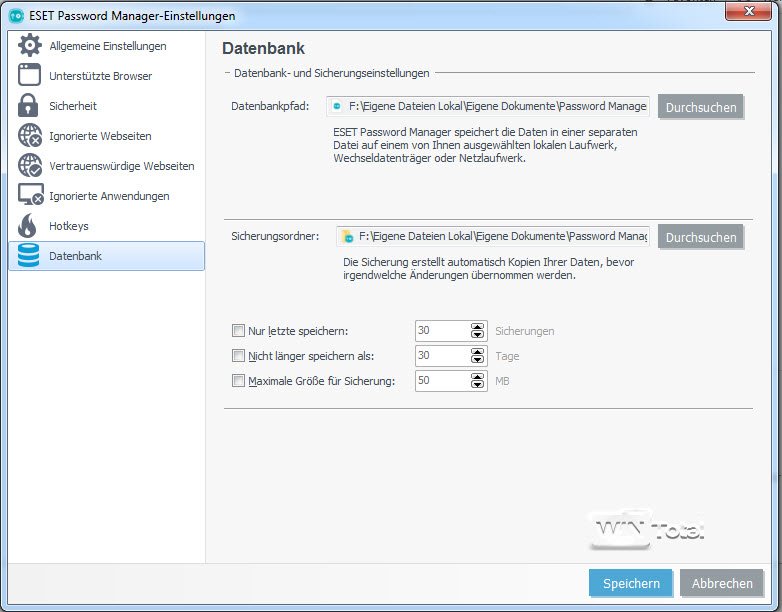
Task: Click the ESET icon in the title bar
Action: pos(16,16)
